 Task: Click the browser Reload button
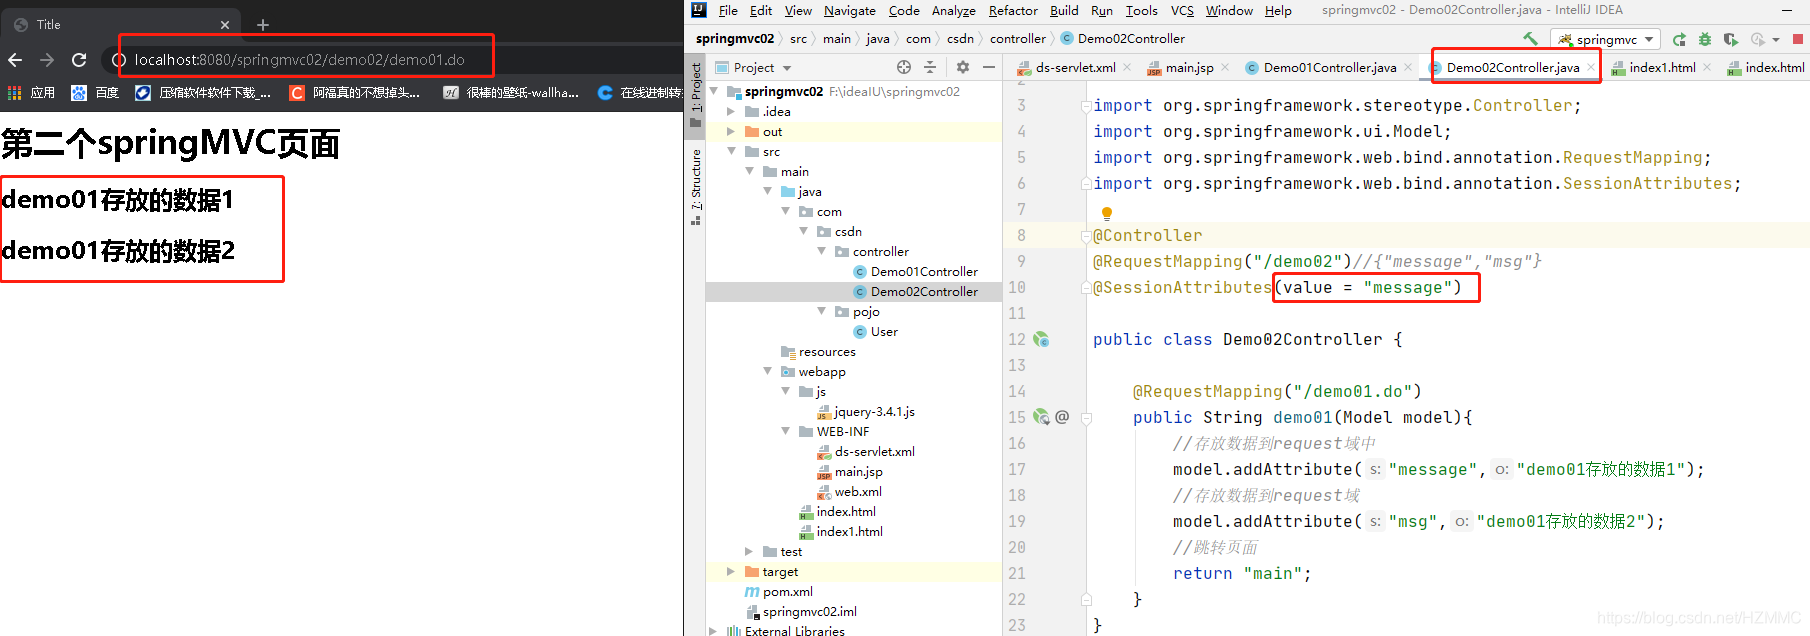click(x=79, y=60)
